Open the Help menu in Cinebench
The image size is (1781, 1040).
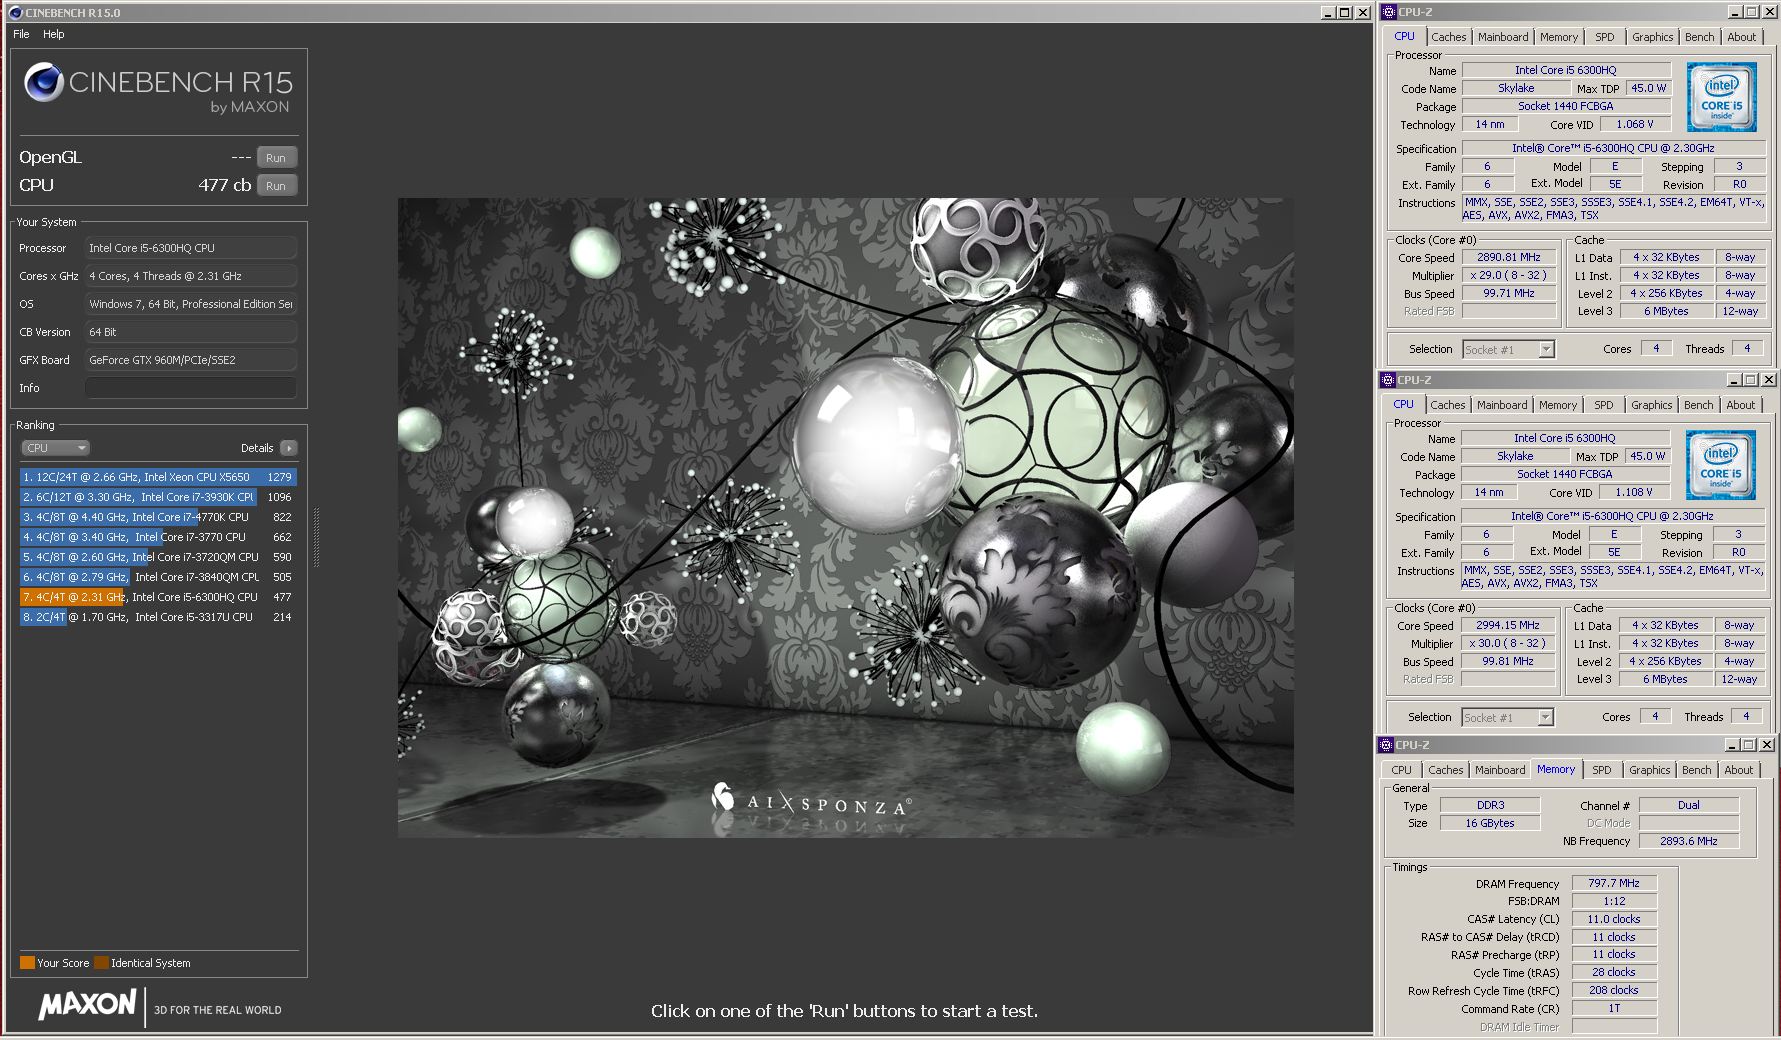(x=54, y=34)
